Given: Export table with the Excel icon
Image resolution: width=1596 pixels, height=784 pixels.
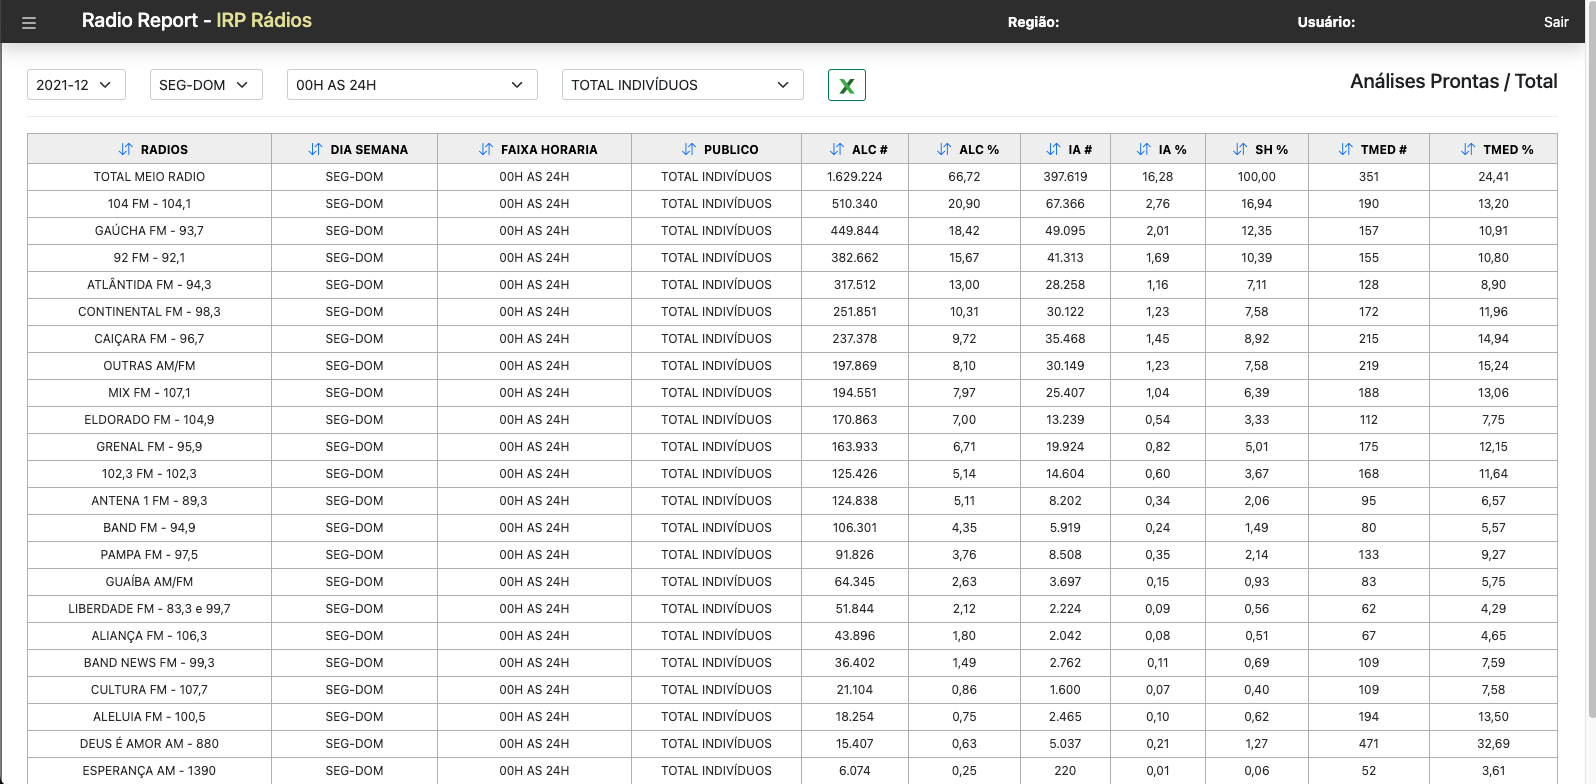Looking at the screenshot, I should pyautogui.click(x=847, y=85).
